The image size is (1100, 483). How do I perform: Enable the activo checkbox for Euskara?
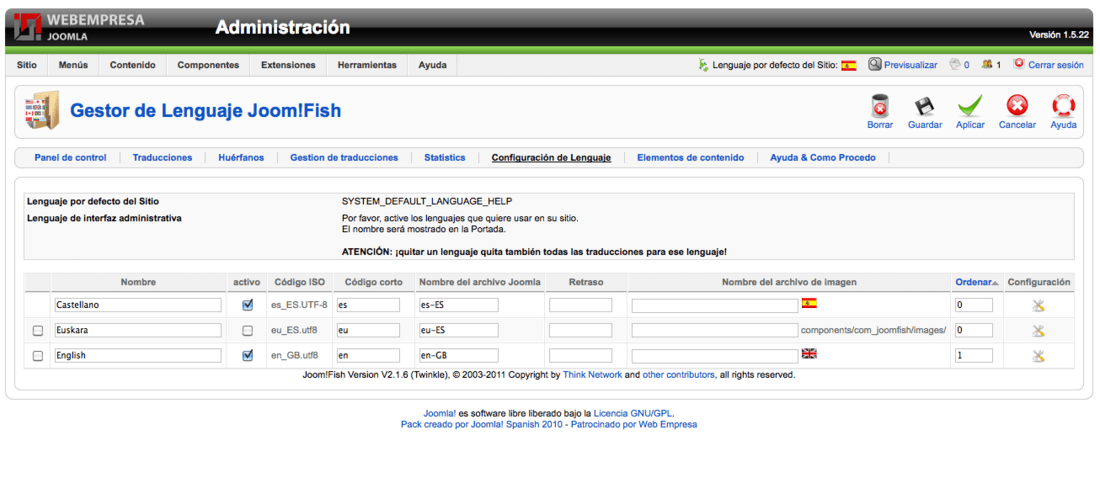[x=247, y=331]
